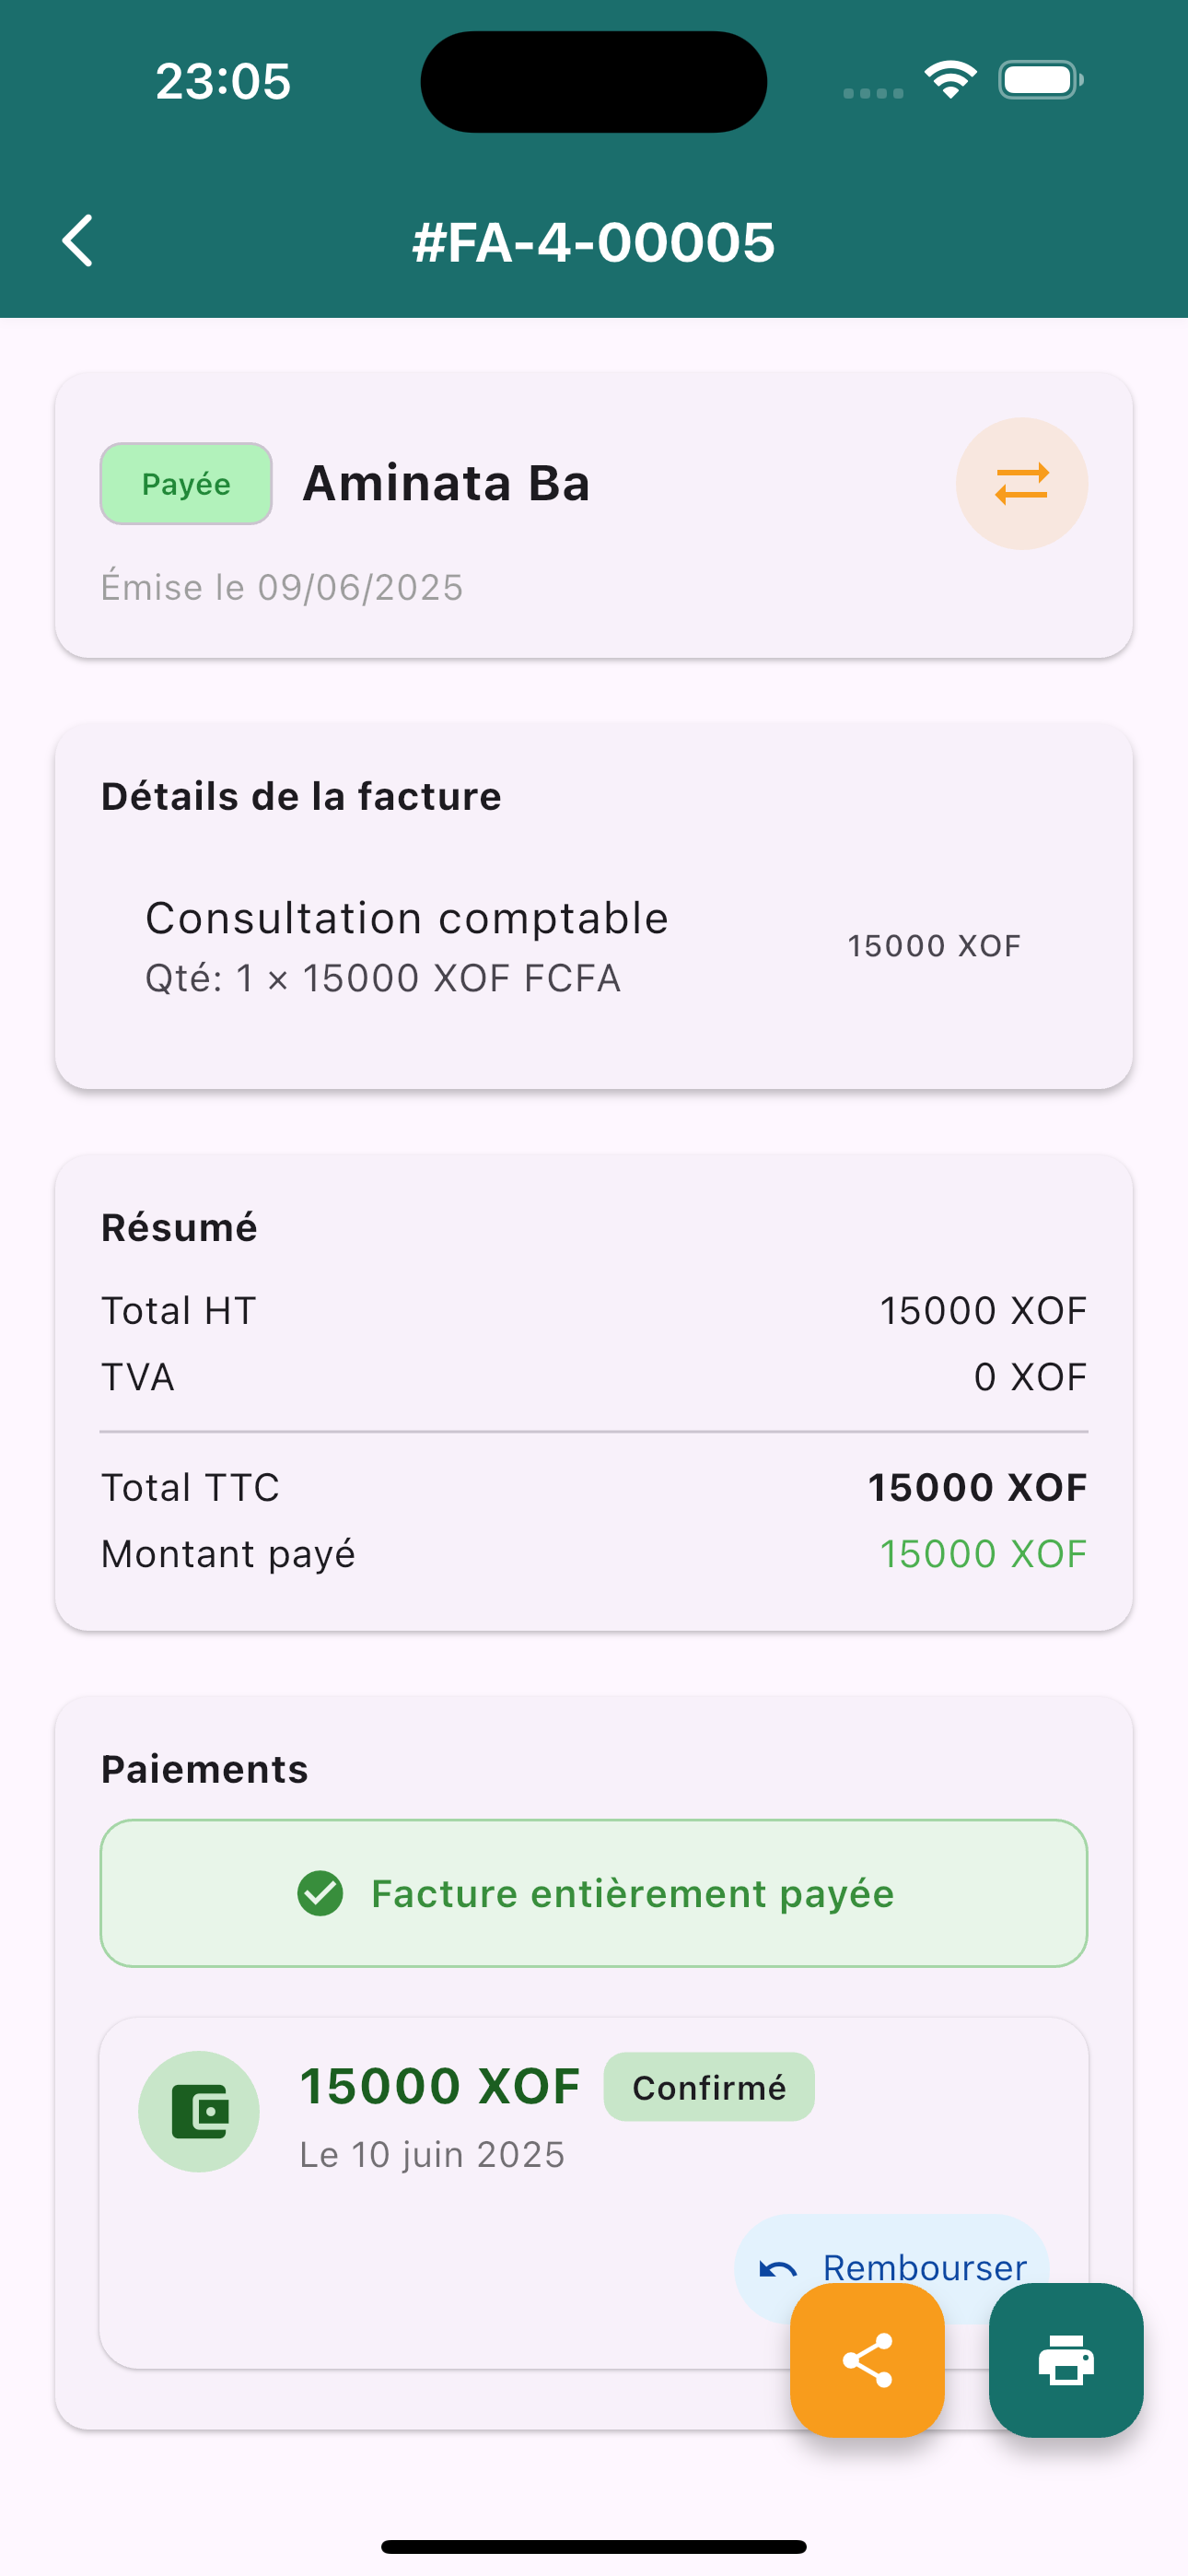This screenshot has height=2576, width=1188.
Task: Tap the back arrow in header
Action: (x=78, y=241)
